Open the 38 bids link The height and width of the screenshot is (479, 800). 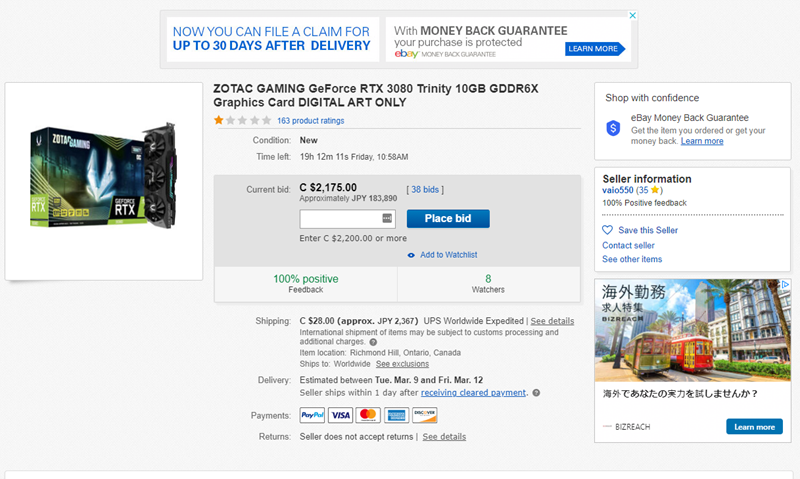425,190
